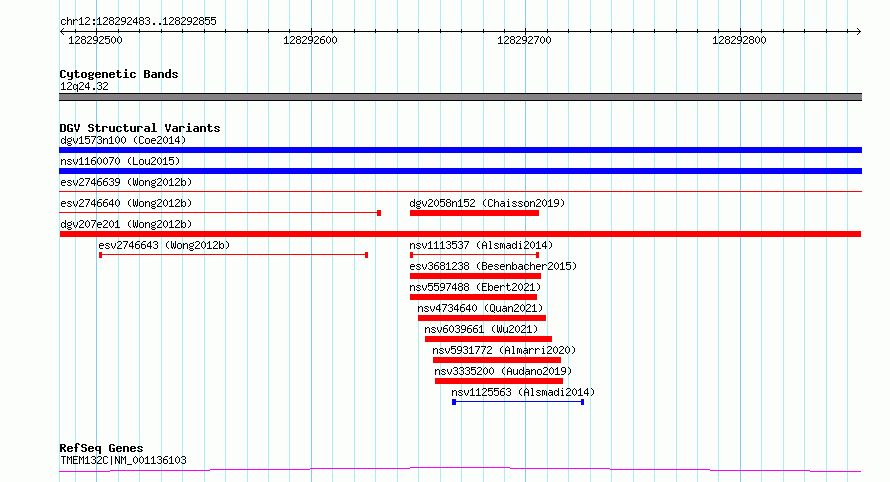Select the thin red esv2746640 feature line
The image size is (890, 482).
[220, 213]
